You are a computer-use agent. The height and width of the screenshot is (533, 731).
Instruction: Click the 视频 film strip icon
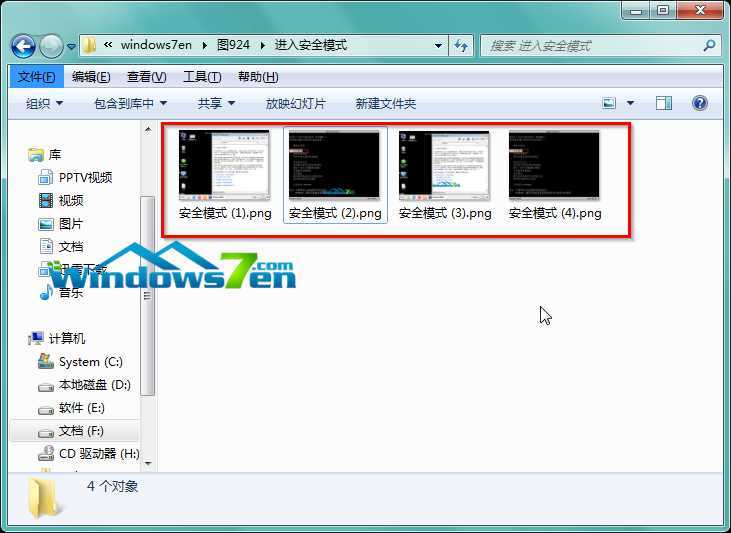click(46, 201)
